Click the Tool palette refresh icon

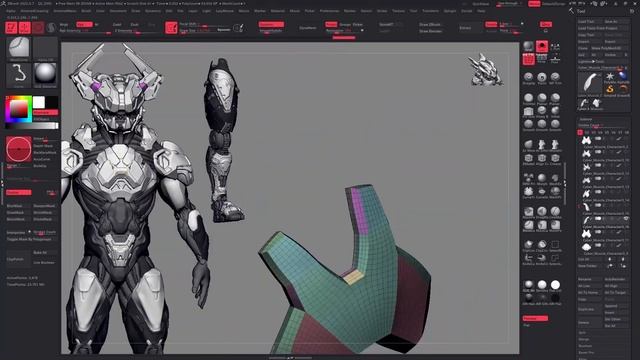pyautogui.click(x=632, y=11)
